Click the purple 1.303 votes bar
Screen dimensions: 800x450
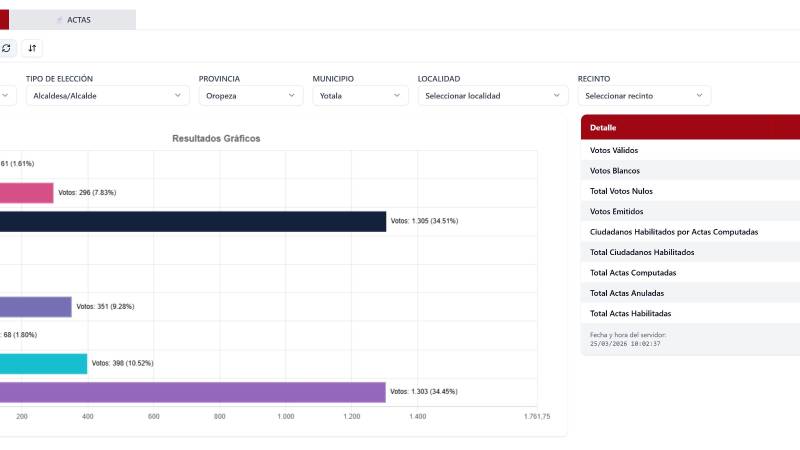192,392
